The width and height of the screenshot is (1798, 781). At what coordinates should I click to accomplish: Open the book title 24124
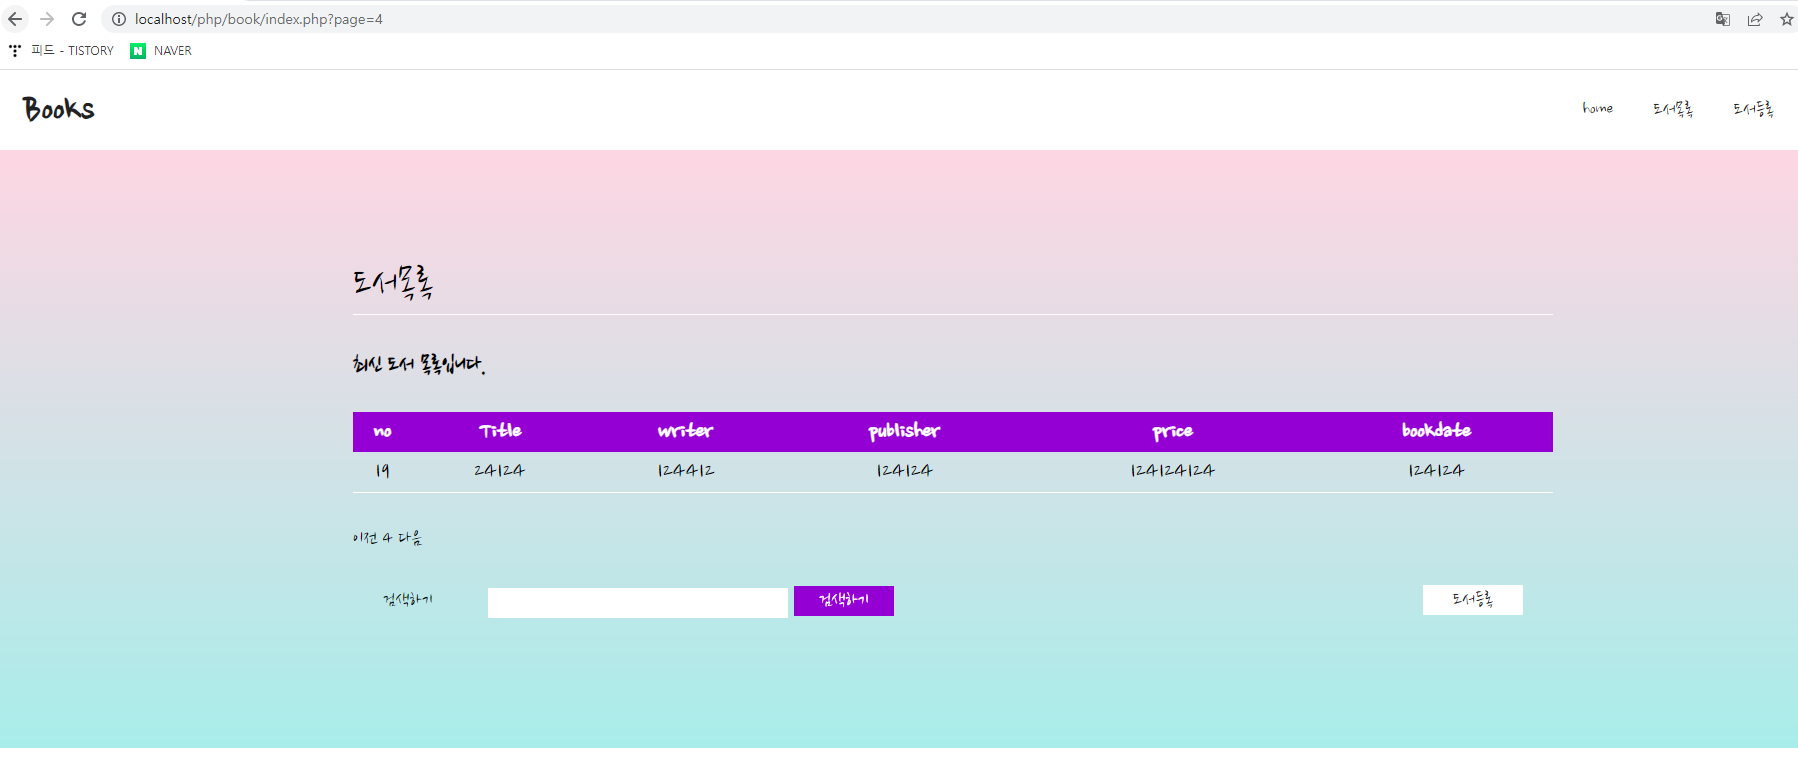(x=499, y=471)
